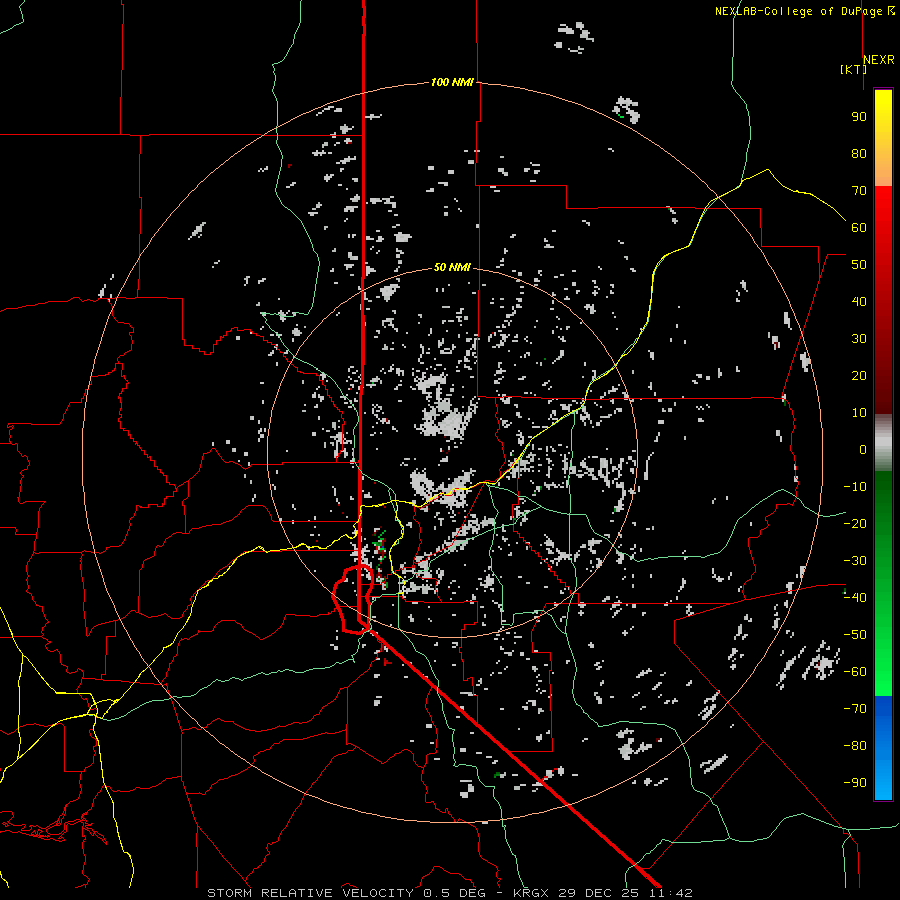Image resolution: width=900 pixels, height=900 pixels.
Task: Click the 11:42 time stamp in footer
Action: click(x=671, y=893)
